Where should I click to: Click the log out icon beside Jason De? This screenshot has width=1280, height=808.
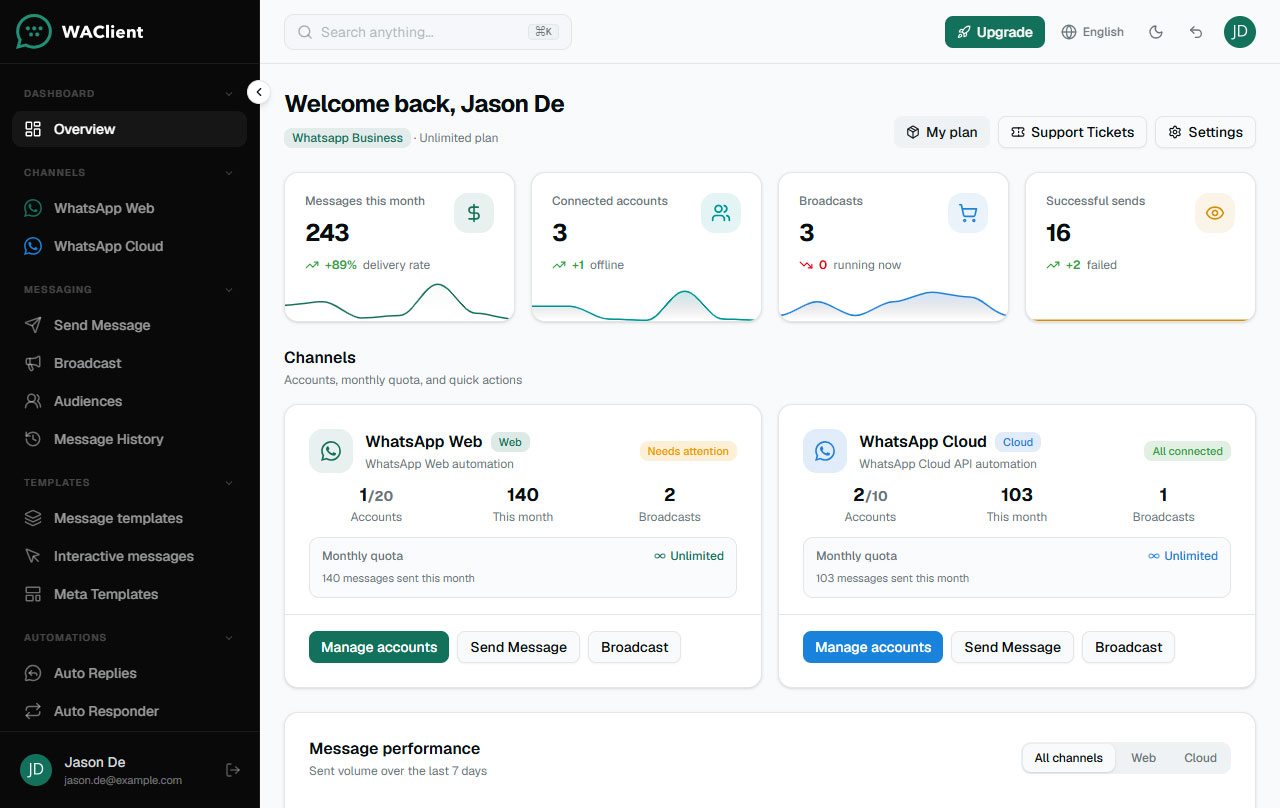click(233, 770)
